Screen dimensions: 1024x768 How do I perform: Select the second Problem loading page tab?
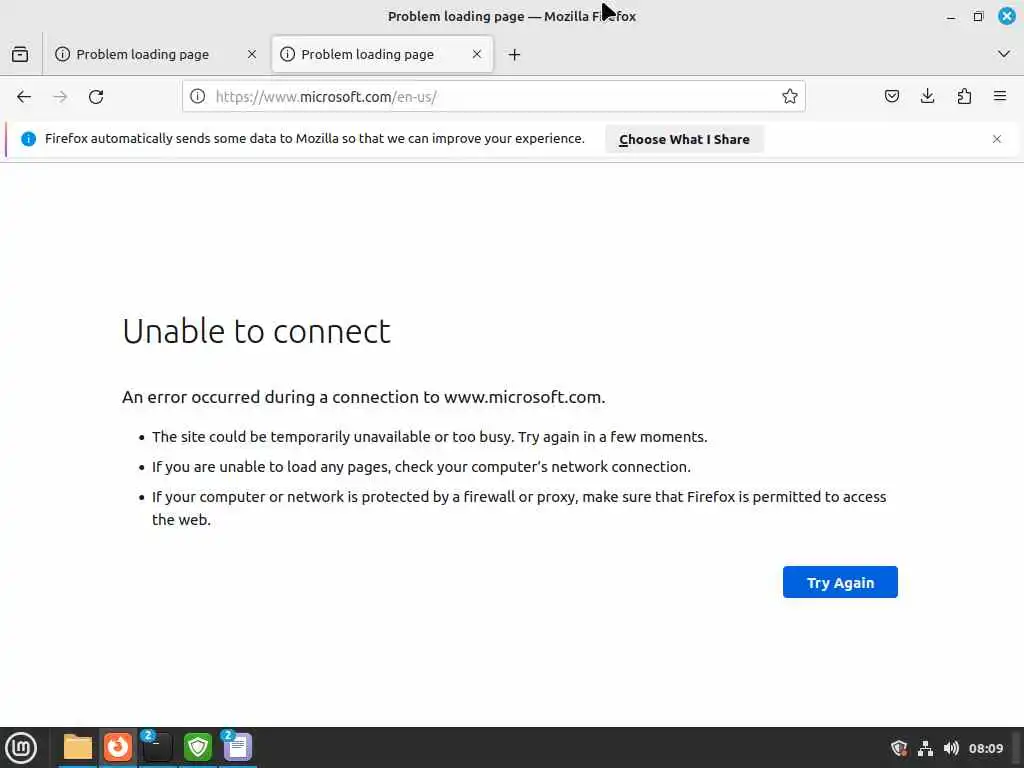(x=382, y=54)
